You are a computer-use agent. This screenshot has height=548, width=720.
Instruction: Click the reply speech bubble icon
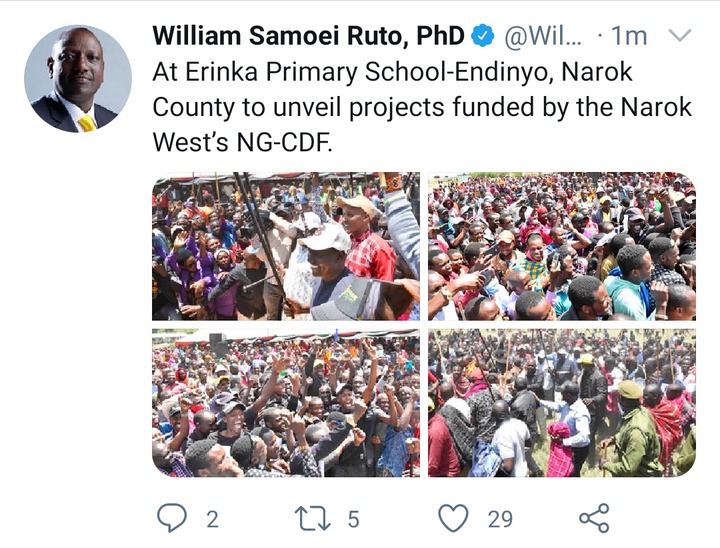[x=172, y=518]
